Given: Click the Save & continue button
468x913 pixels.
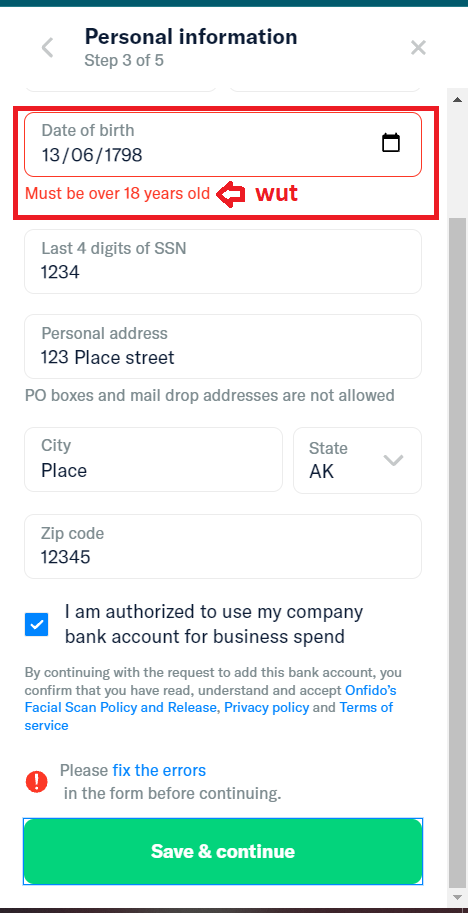Looking at the screenshot, I should pos(223,851).
